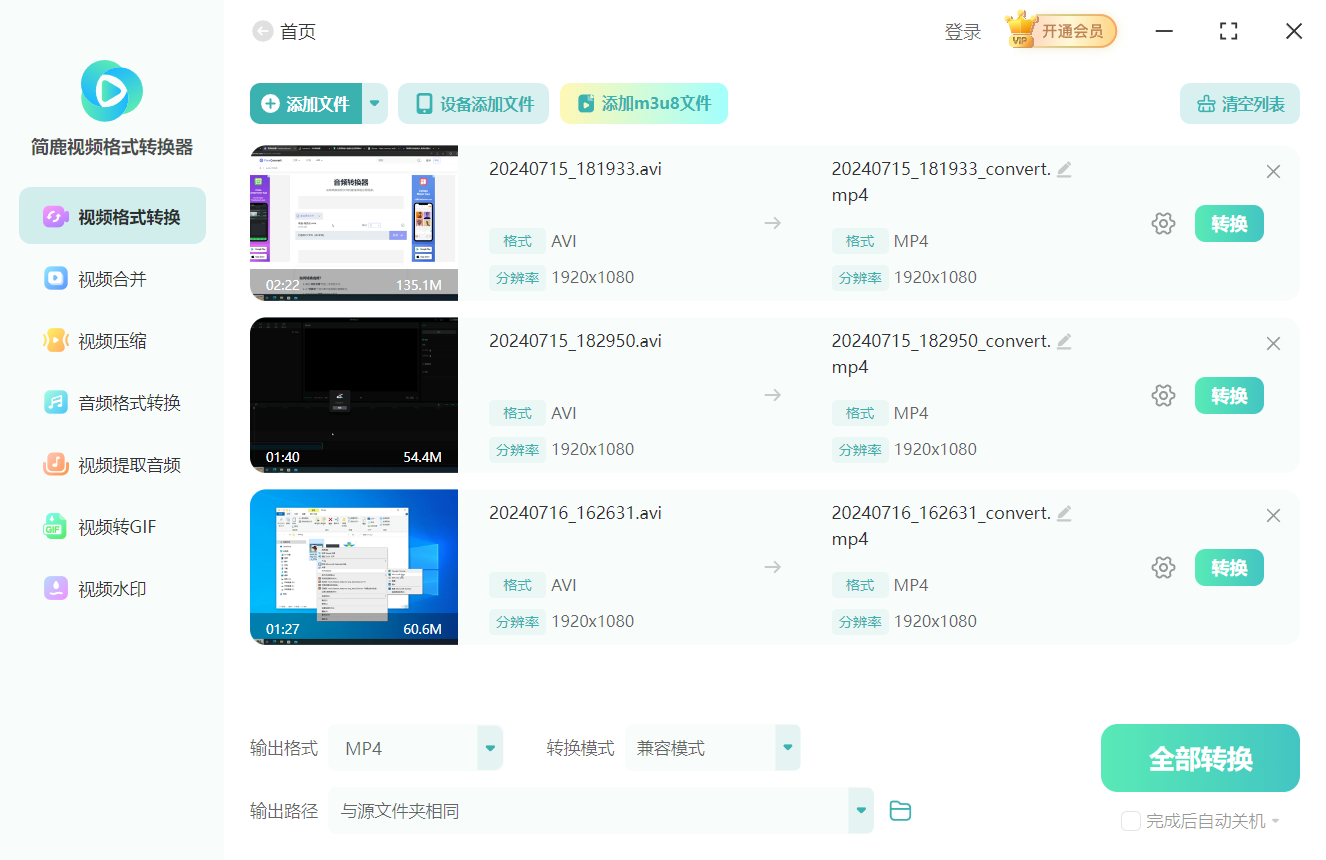
Task: Rename 20240716_162631_convert.mp4 via the pencil icon
Action: click(1064, 513)
